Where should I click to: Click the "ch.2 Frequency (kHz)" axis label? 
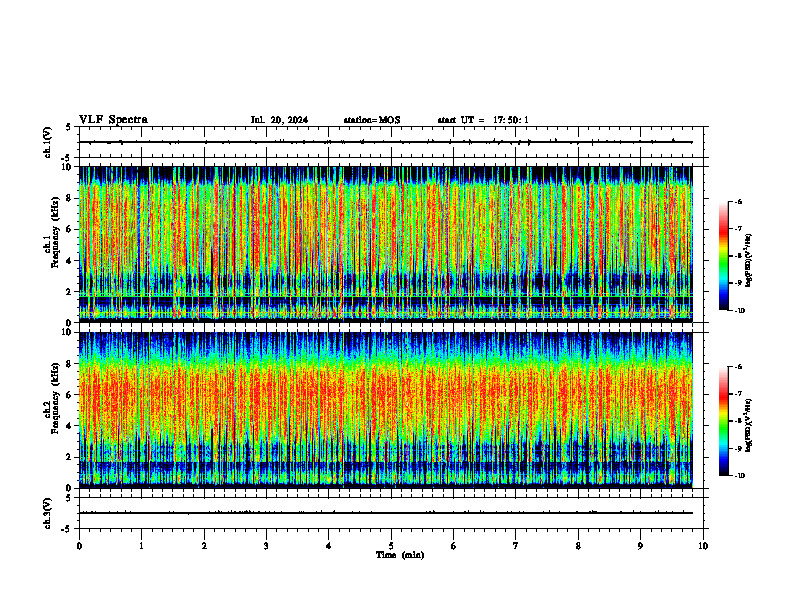pos(51,398)
